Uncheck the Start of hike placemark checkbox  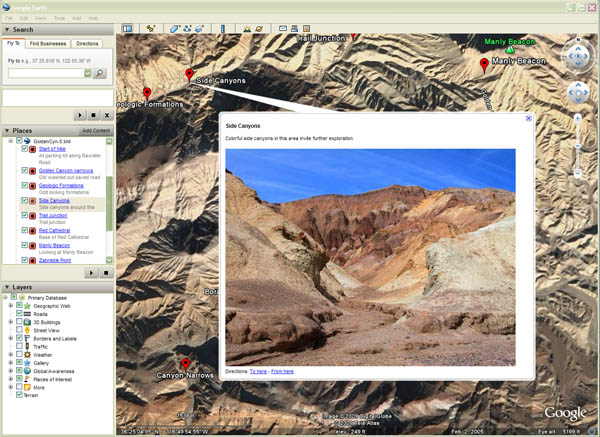coord(24,148)
